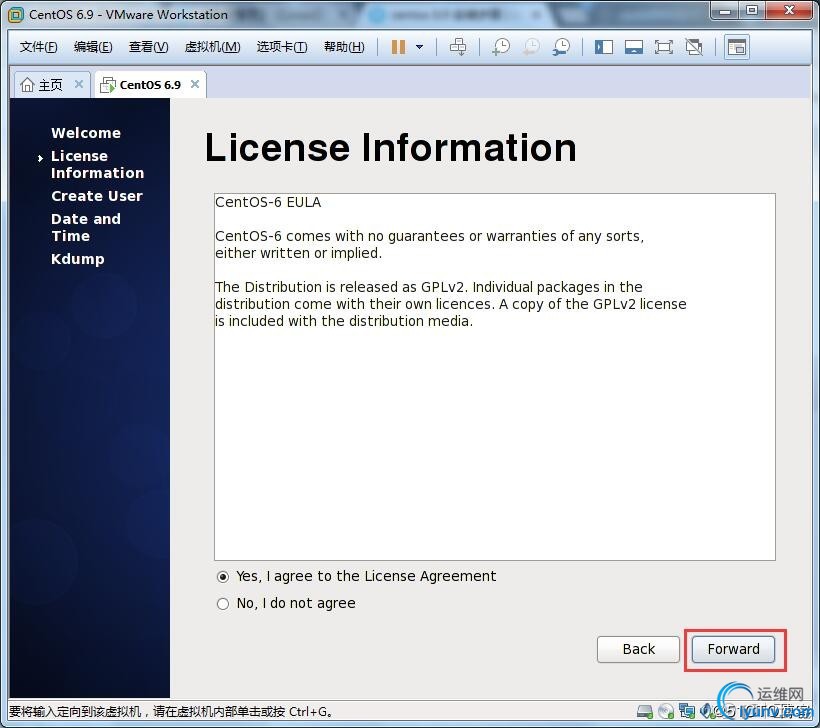The height and width of the screenshot is (728, 820).
Task: Click Kdump in the sidebar
Action: tap(77, 259)
